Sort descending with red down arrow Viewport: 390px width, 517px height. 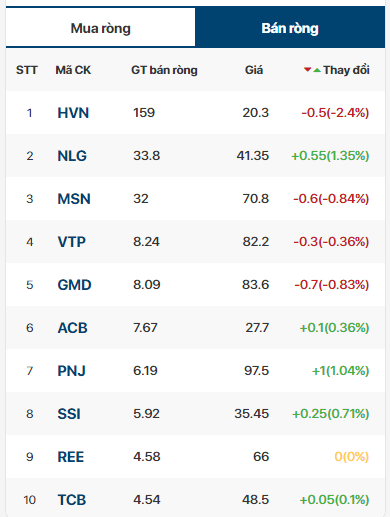click(307, 70)
